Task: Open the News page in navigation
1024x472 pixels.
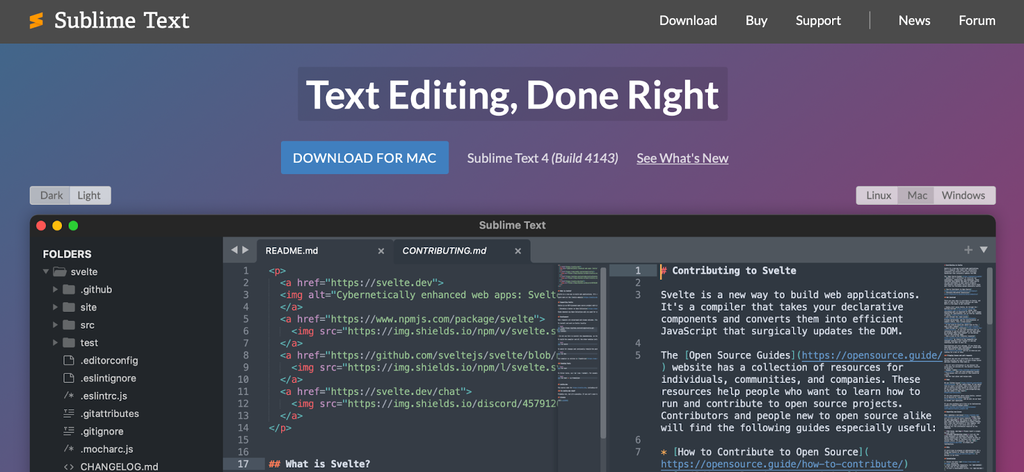Action: click(914, 21)
